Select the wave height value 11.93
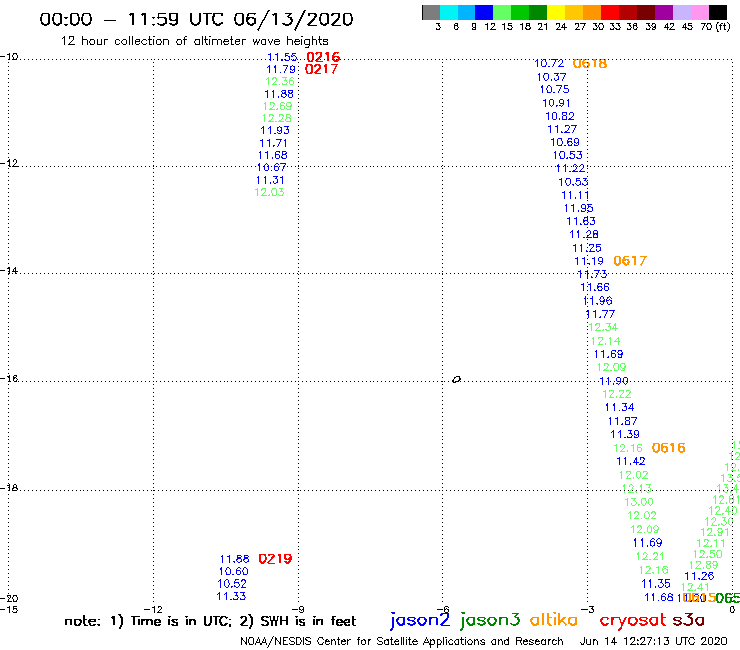This screenshot has height=650, width=740. click(275, 130)
